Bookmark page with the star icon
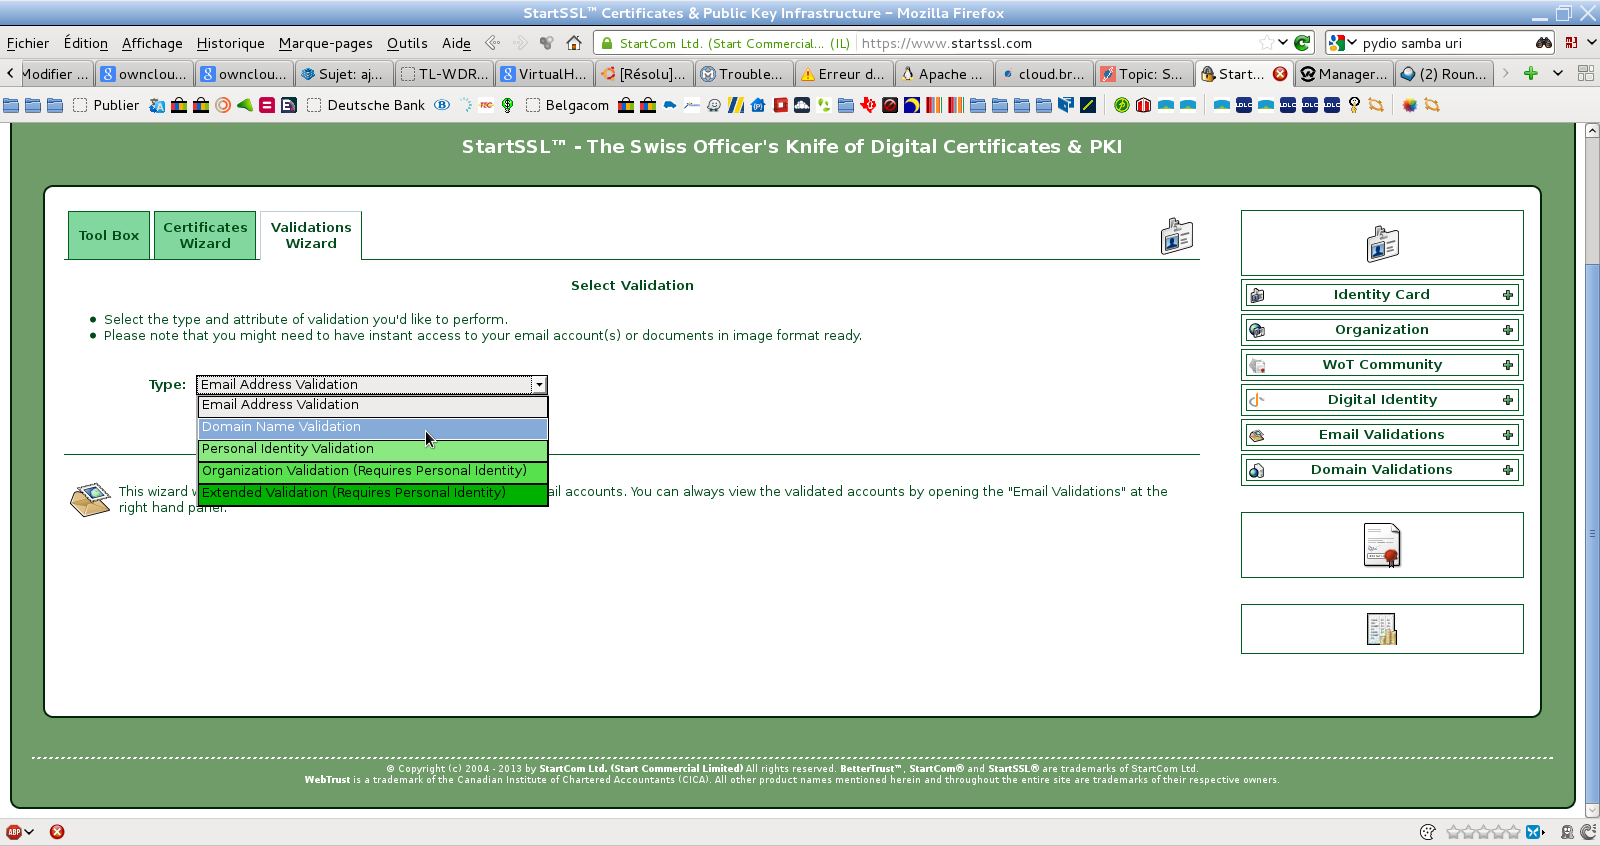This screenshot has height=846, width=1600. point(1267,43)
